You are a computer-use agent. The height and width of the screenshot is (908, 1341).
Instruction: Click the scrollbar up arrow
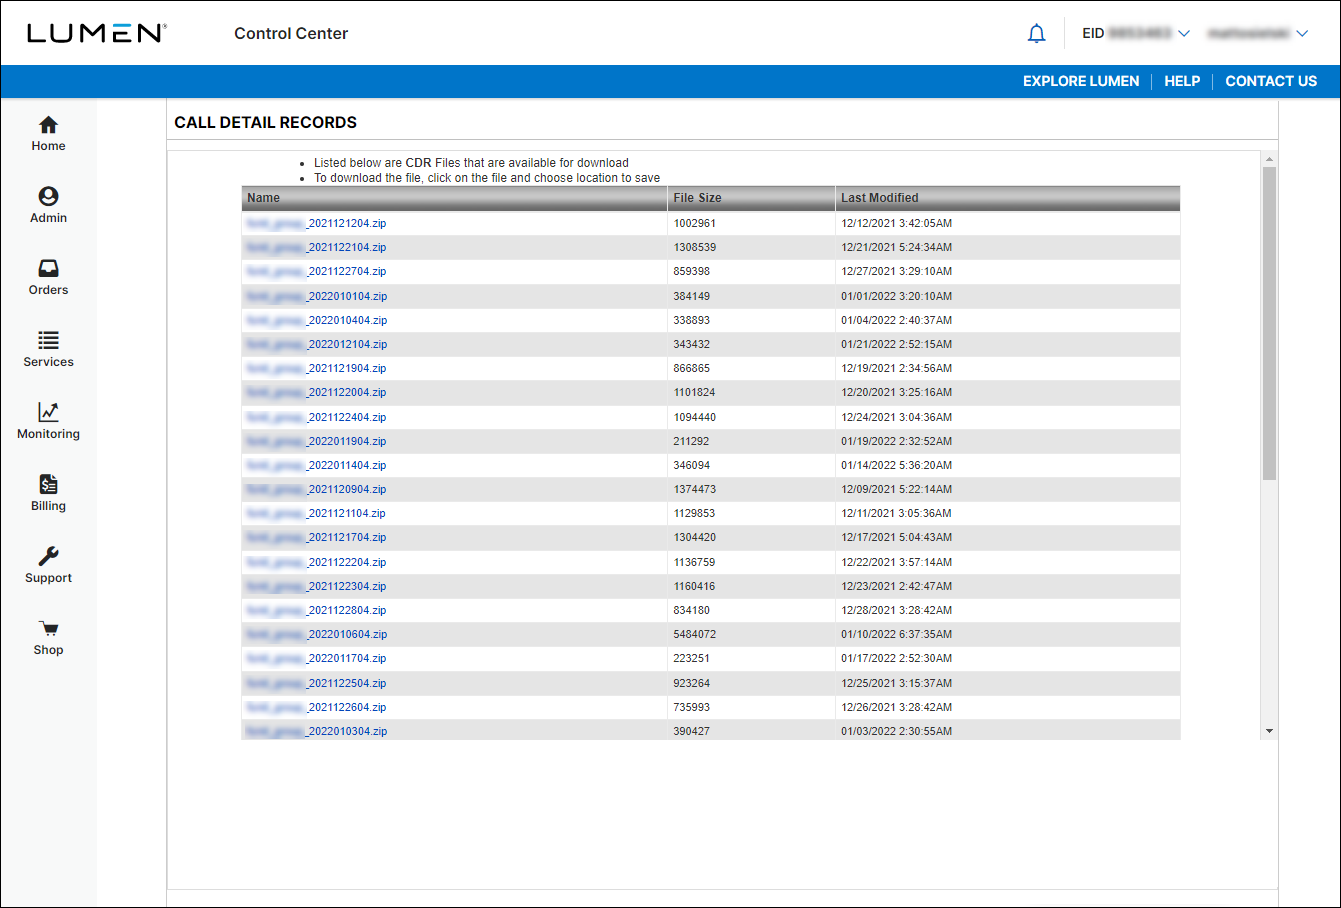pos(1269,159)
